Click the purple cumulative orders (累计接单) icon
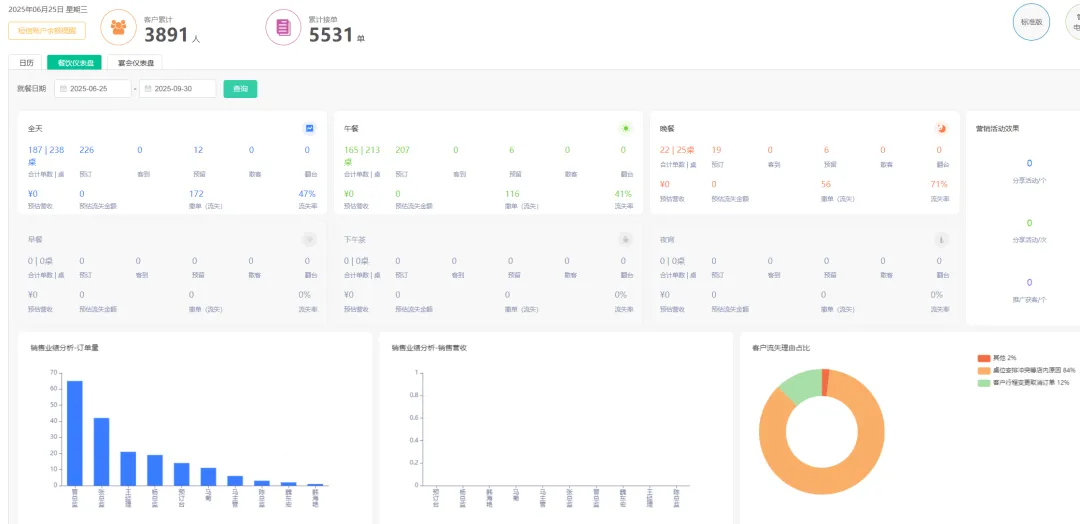This screenshot has width=1080, height=524. coord(283,26)
